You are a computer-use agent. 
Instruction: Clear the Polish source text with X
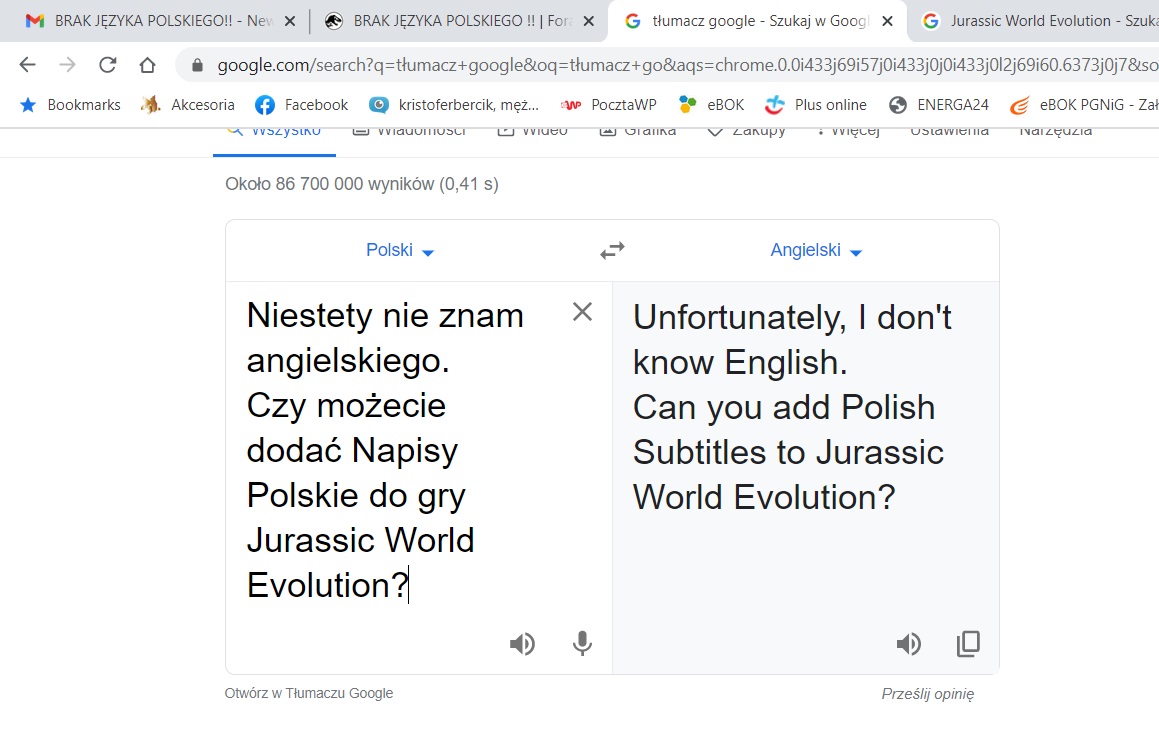[x=582, y=312]
